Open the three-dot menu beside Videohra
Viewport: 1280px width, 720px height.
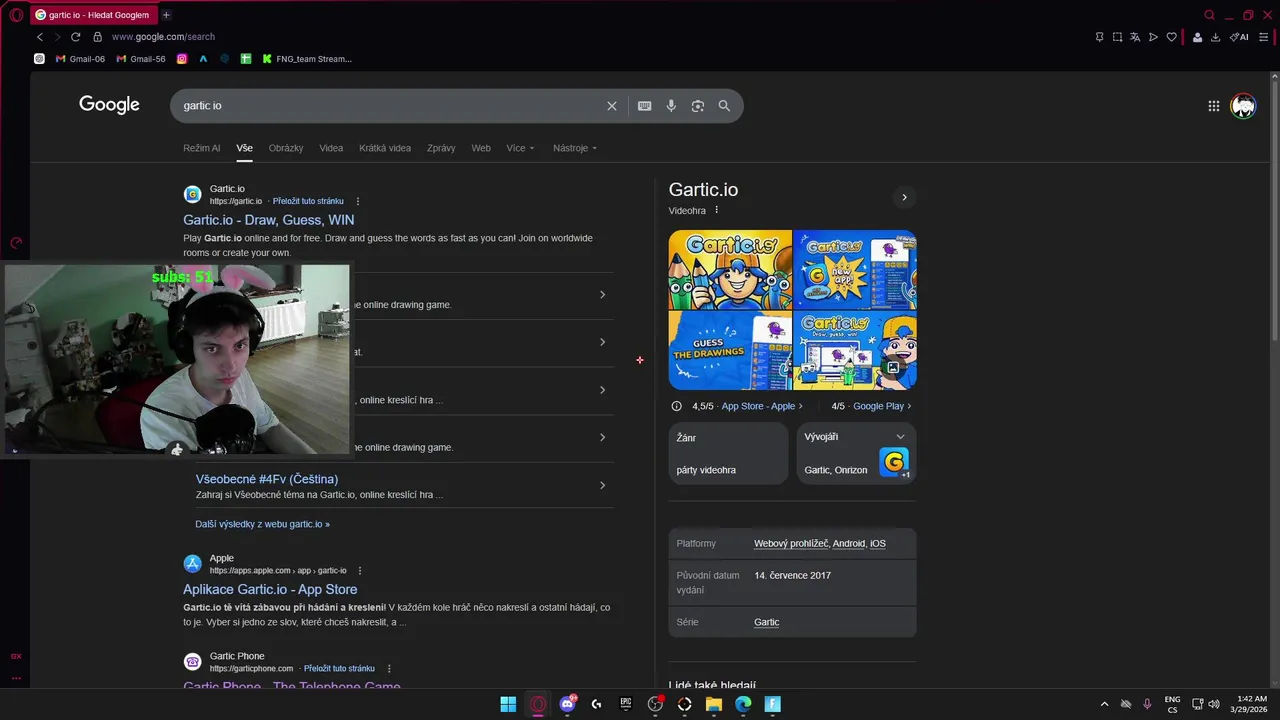(x=716, y=210)
